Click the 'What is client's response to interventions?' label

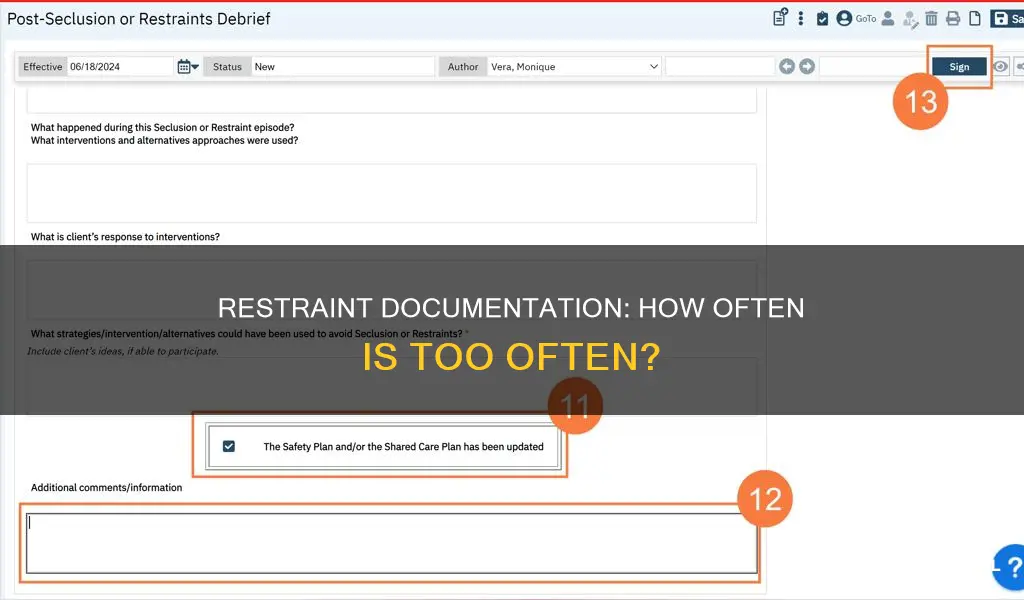125,237
